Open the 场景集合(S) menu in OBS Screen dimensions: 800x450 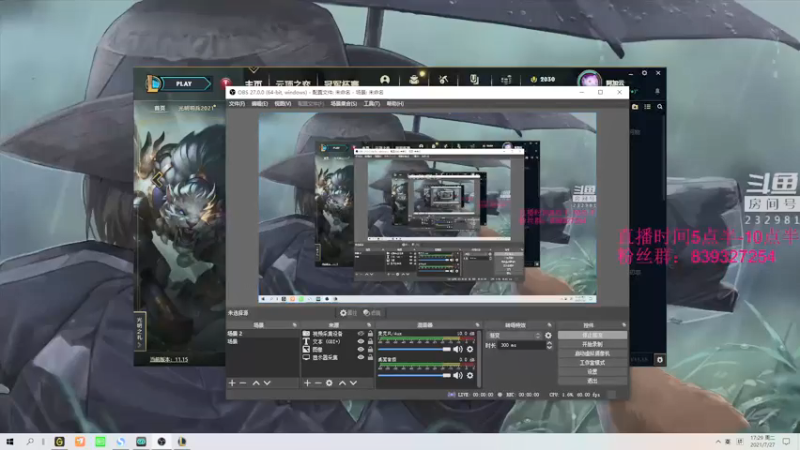click(x=343, y=104)
